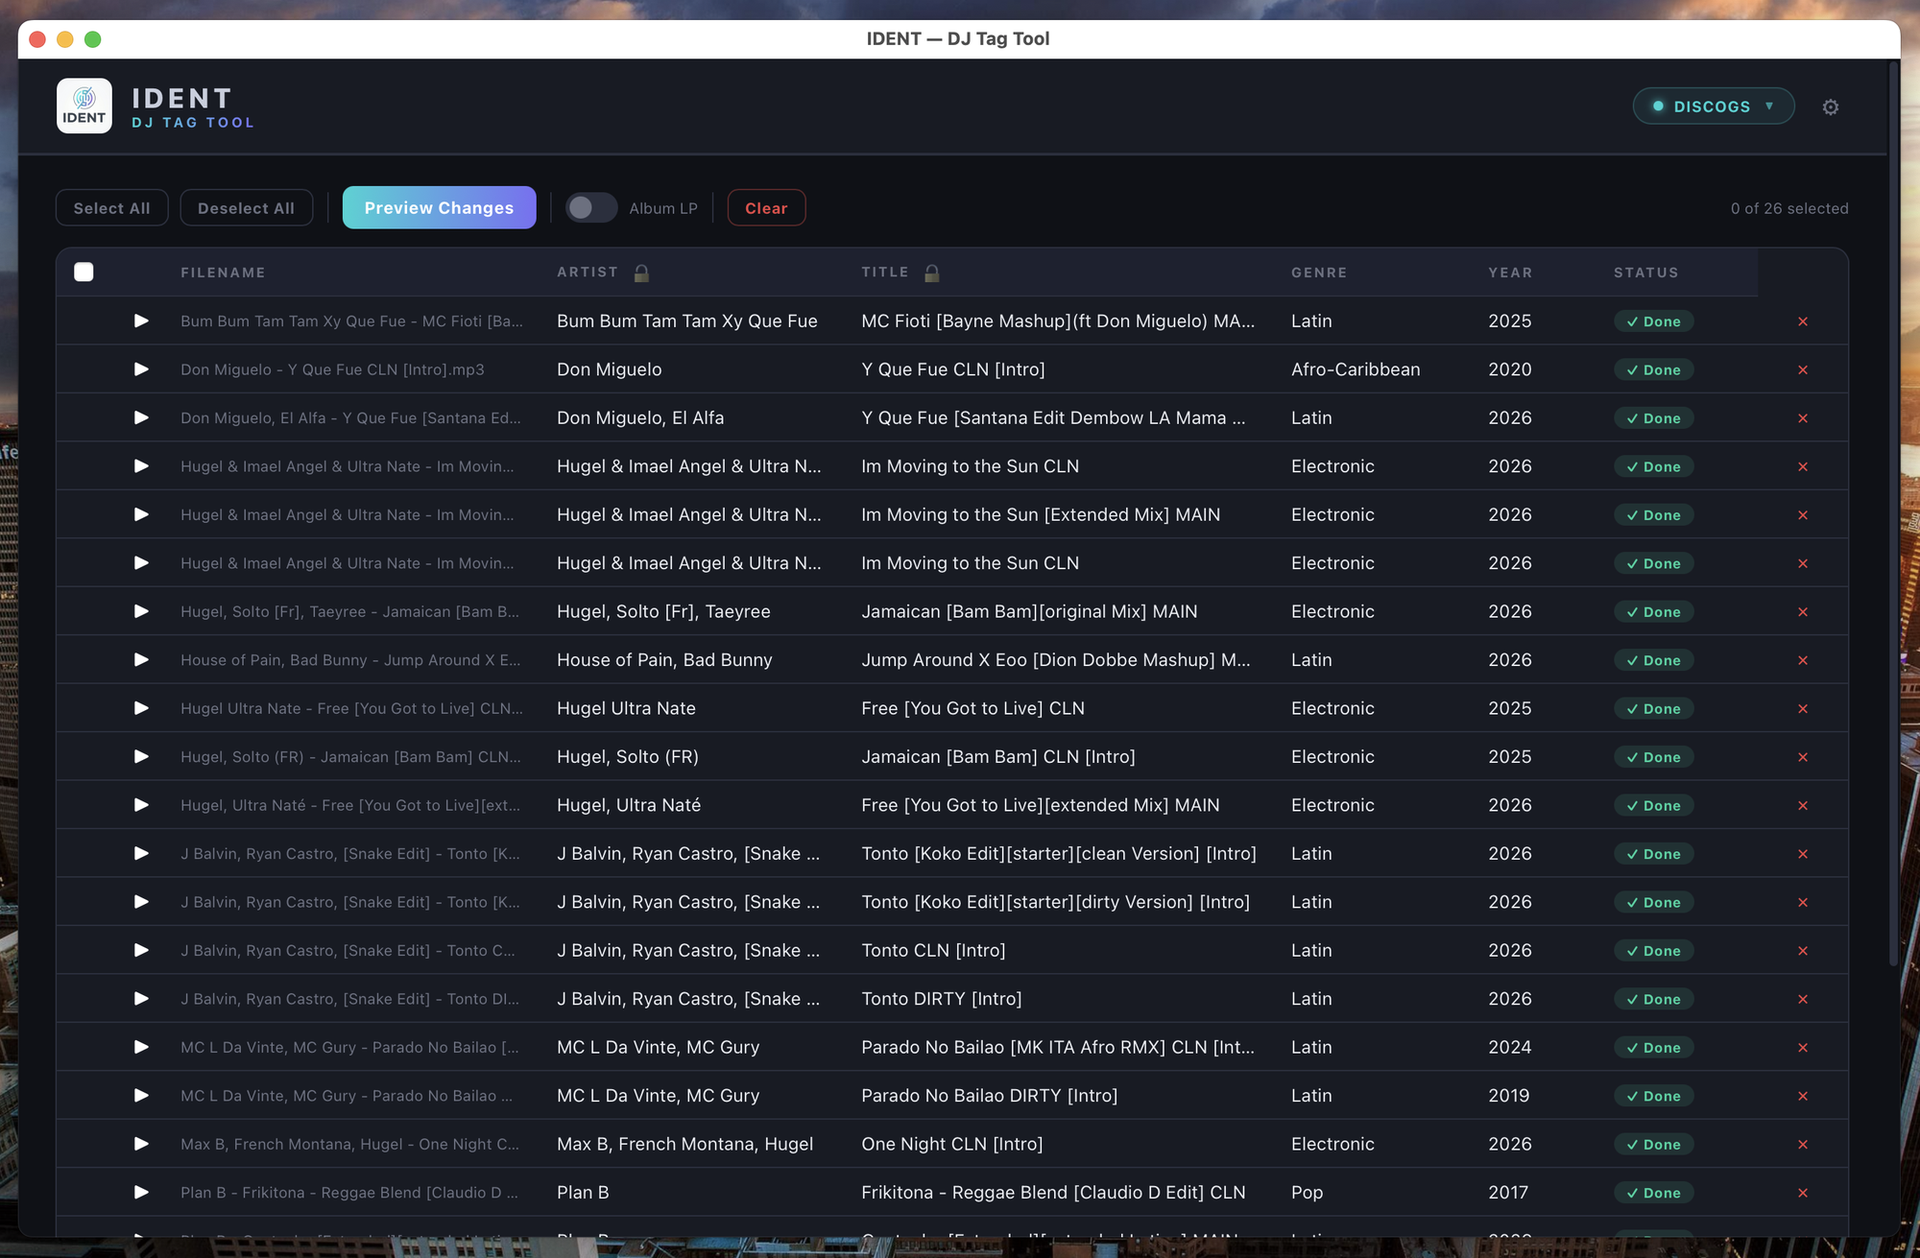This screenshot has width=1920, height=1258.
Task: Click the year 2019 cell
Action: pyautogui.click(x=1509, y=1095)
